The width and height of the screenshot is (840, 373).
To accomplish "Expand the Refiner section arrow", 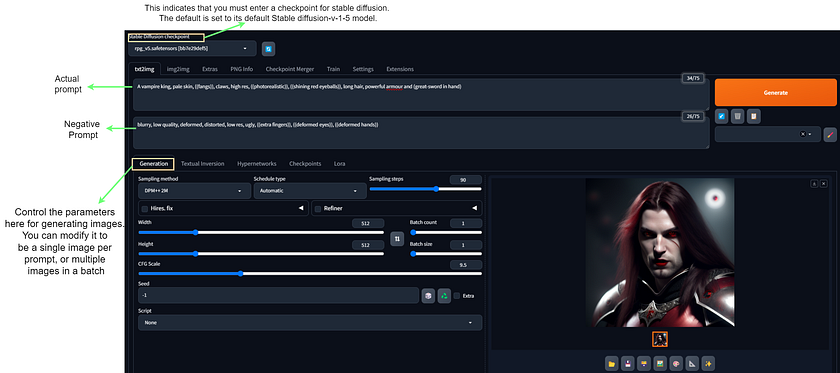I will [474, 208].
